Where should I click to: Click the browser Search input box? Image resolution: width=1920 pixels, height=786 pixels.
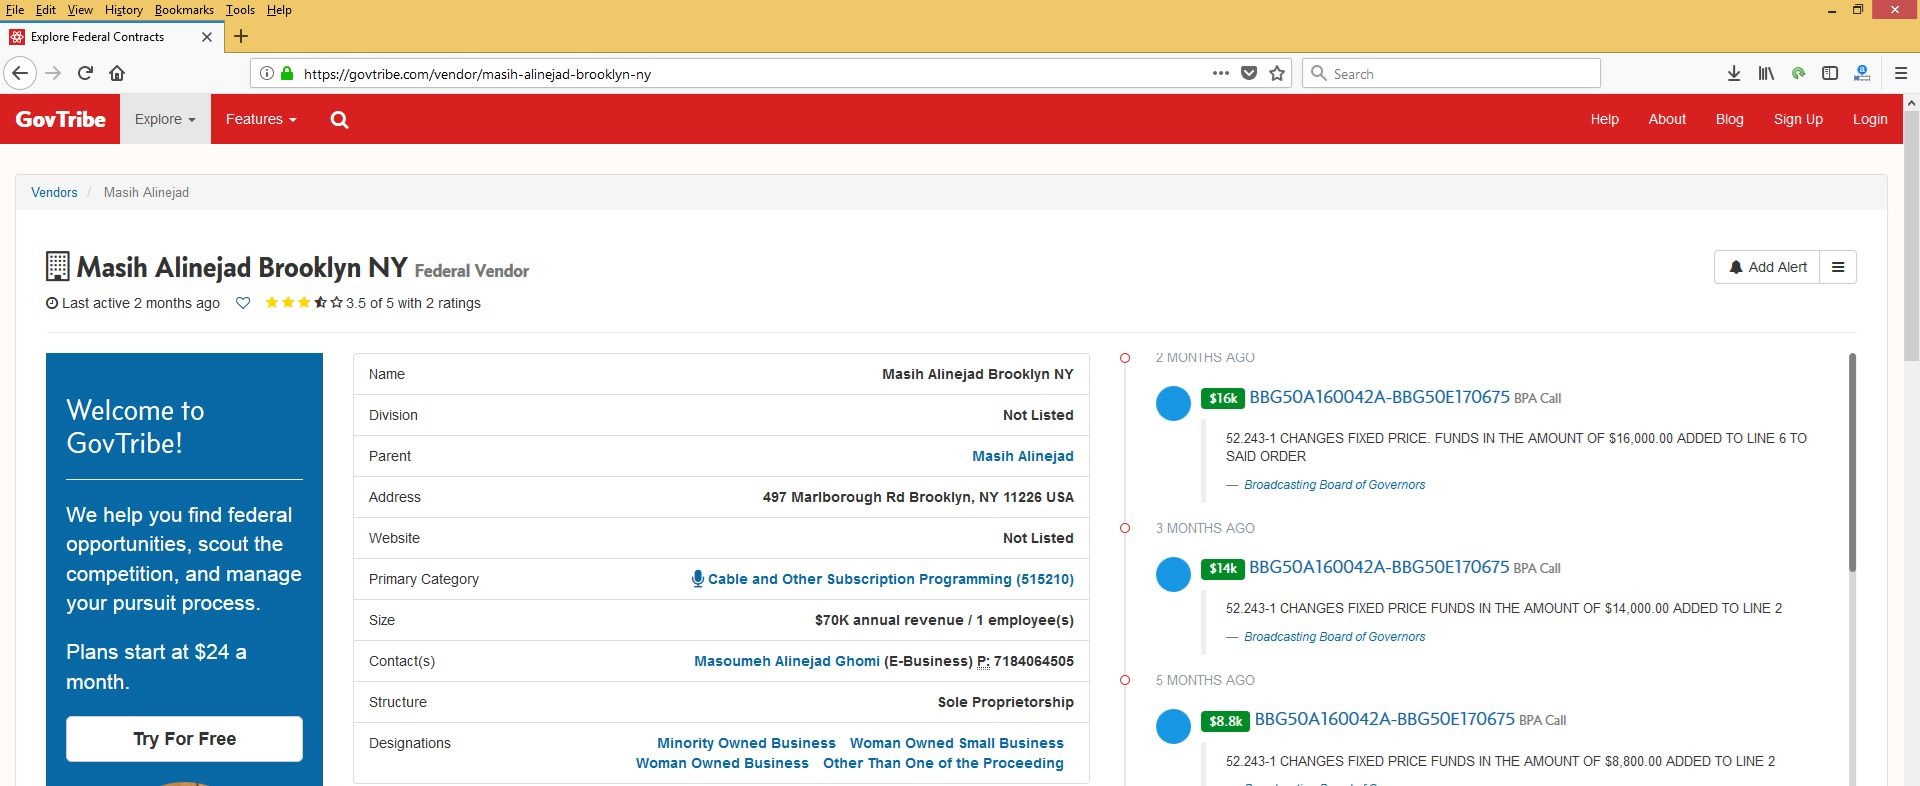tap(1451, 73)
